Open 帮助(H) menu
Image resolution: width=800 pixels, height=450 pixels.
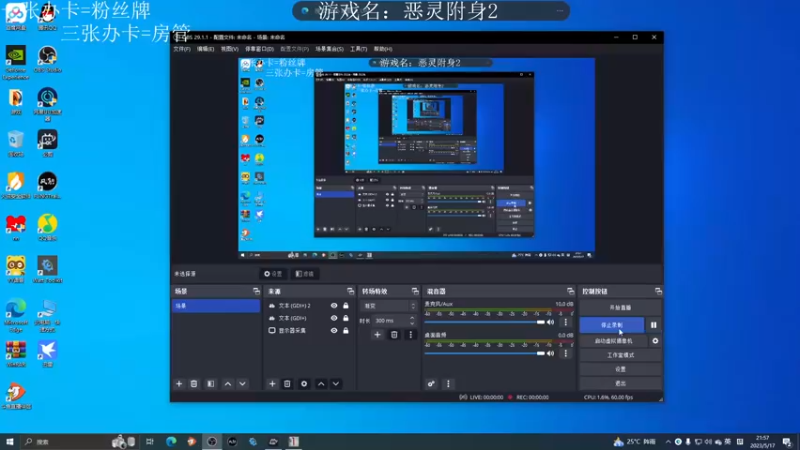pos(383,49)
